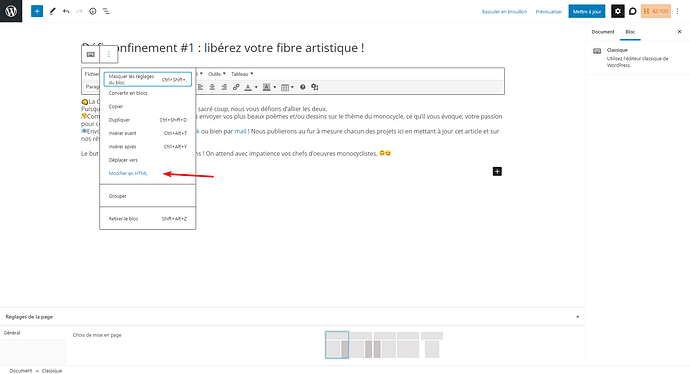Open the Outils menu
The width and height of the screenshot is (690, 374).
[x=217, y=74]
